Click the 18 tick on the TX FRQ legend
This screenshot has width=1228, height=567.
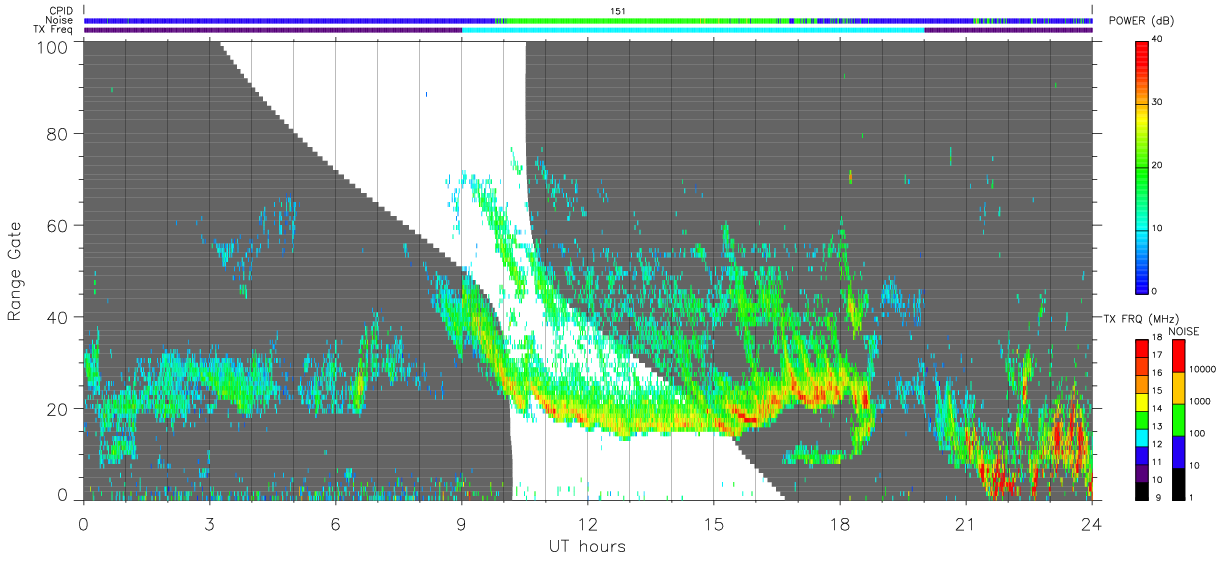click(x=1156, y=338)
